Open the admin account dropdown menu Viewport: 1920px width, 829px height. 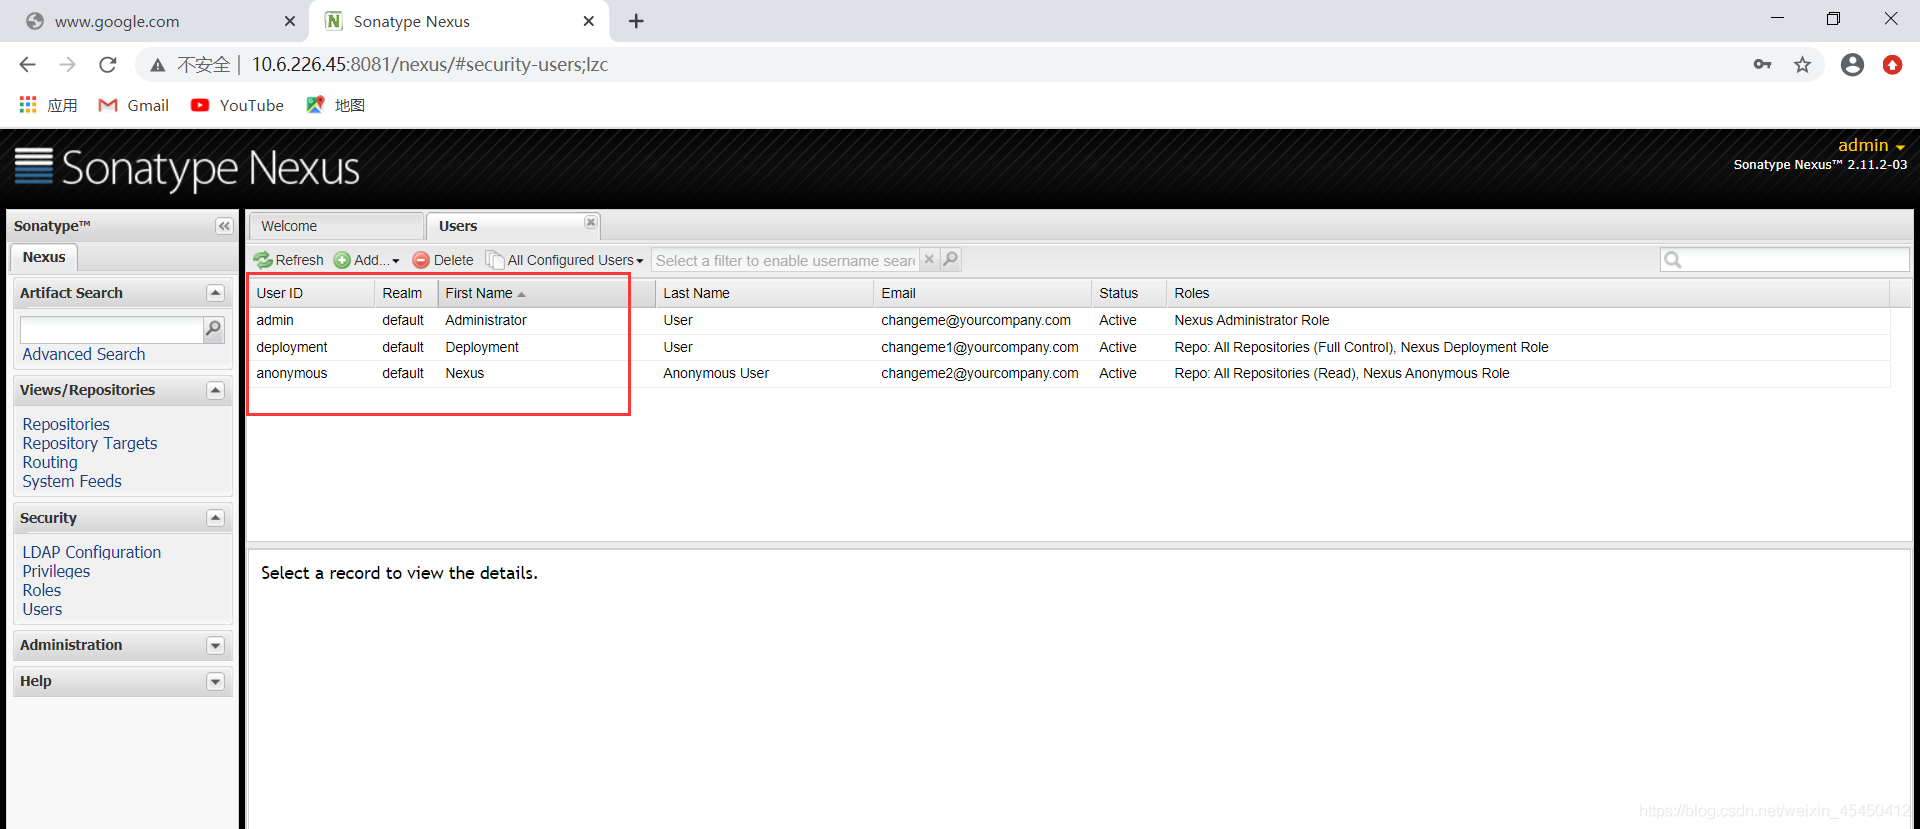(1871, 145)
